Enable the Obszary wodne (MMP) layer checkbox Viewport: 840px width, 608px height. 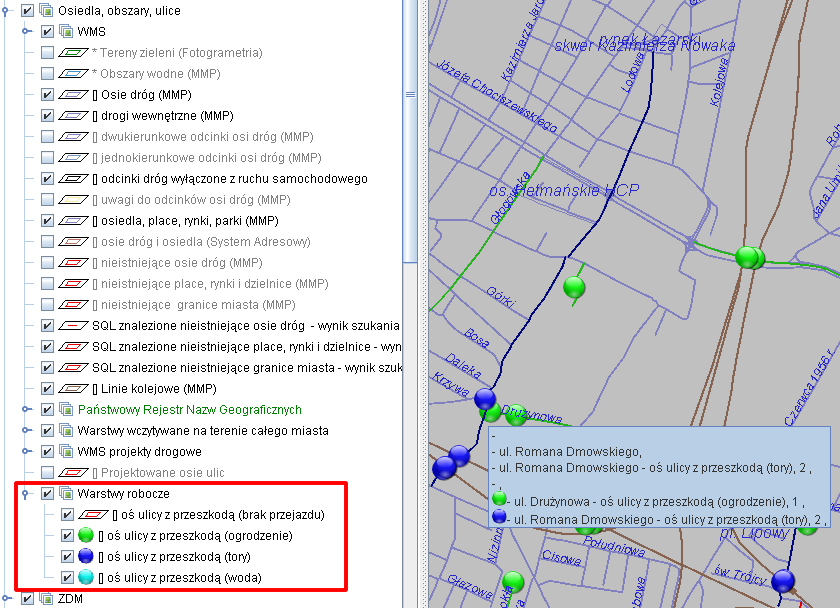pyautogui.click(x=48, y=74)
